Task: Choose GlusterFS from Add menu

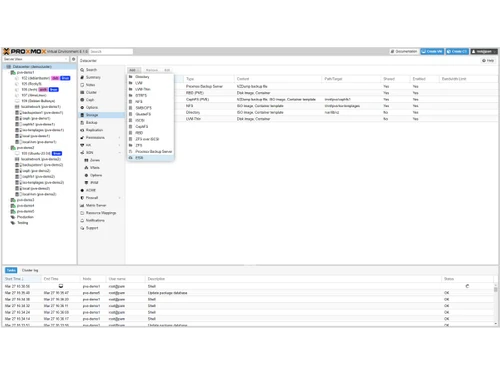Action: point(150,114)
